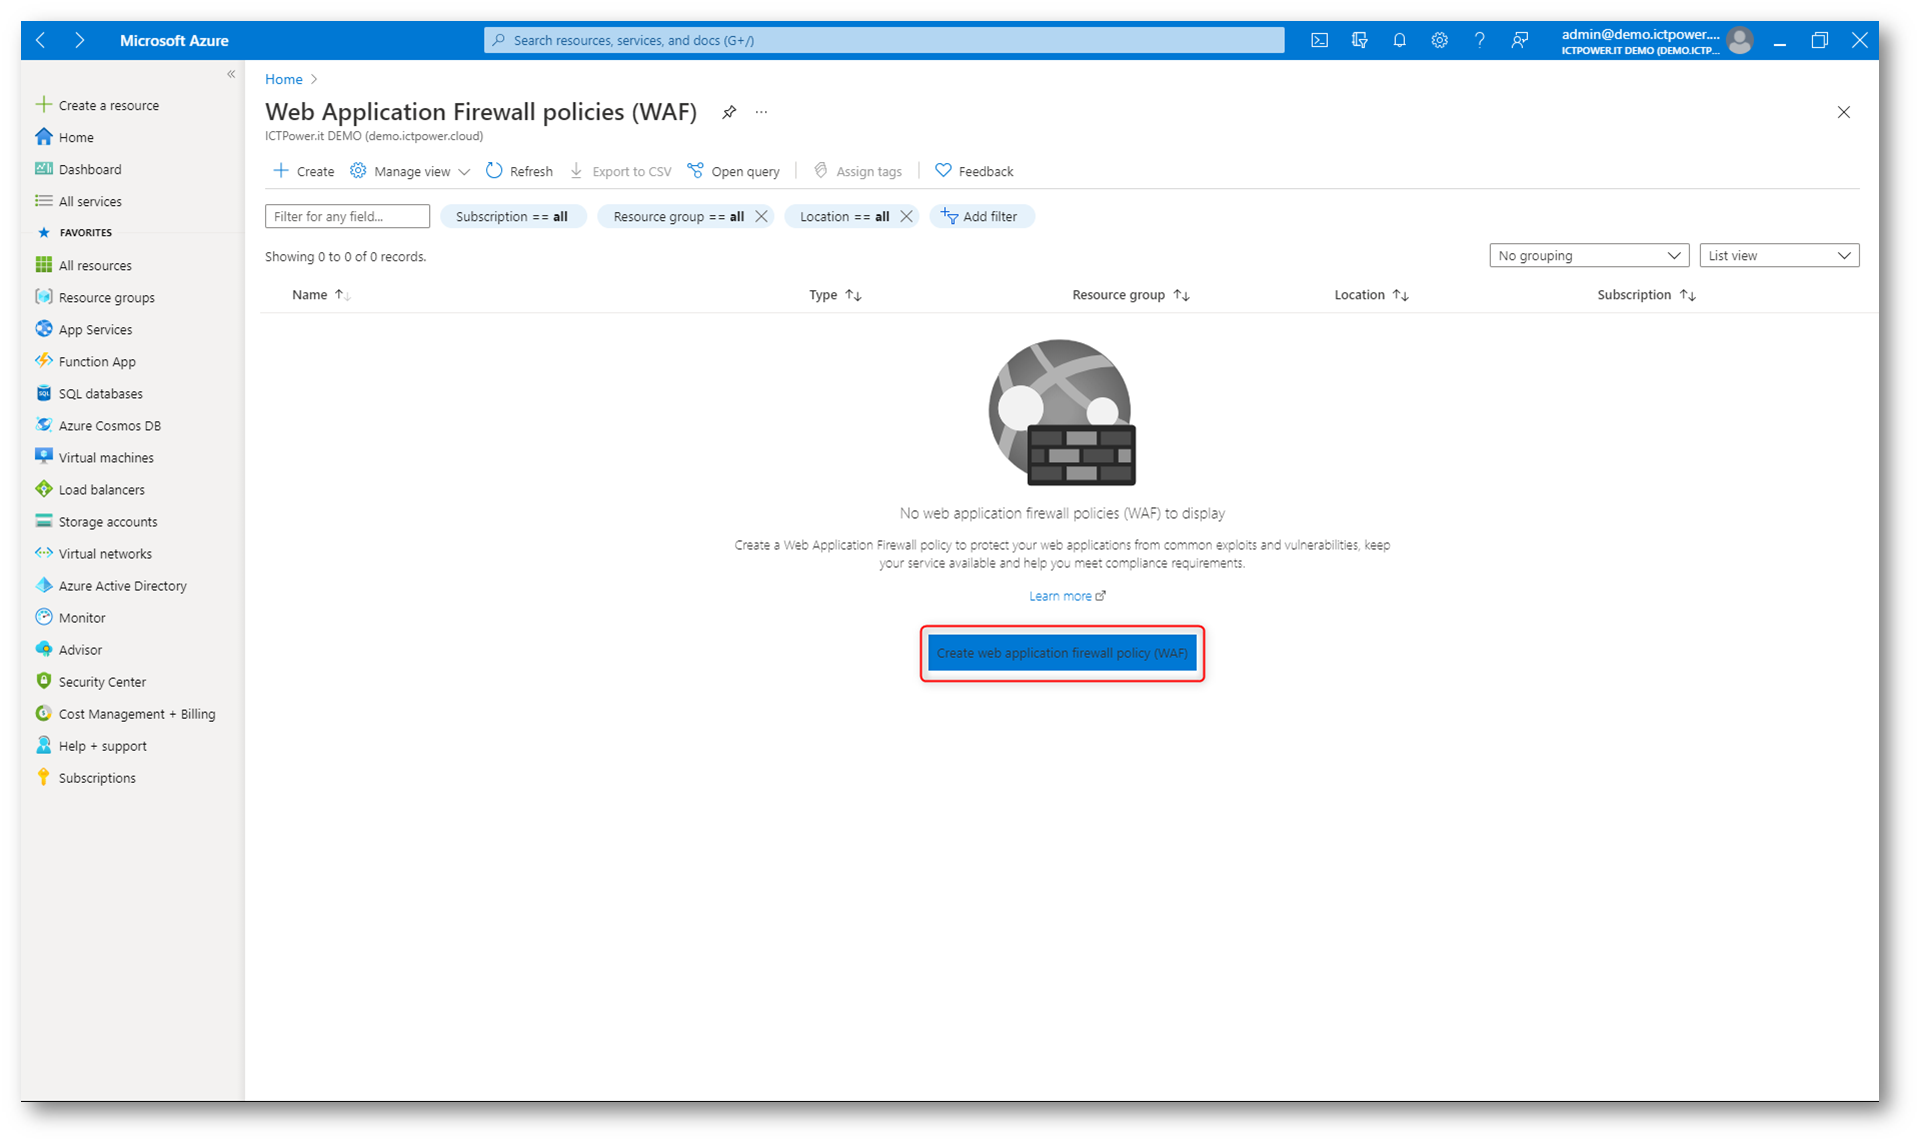The image size is (1921, 1144).
Task: Expand the Manage view dropdown
Action: (410, 171)
